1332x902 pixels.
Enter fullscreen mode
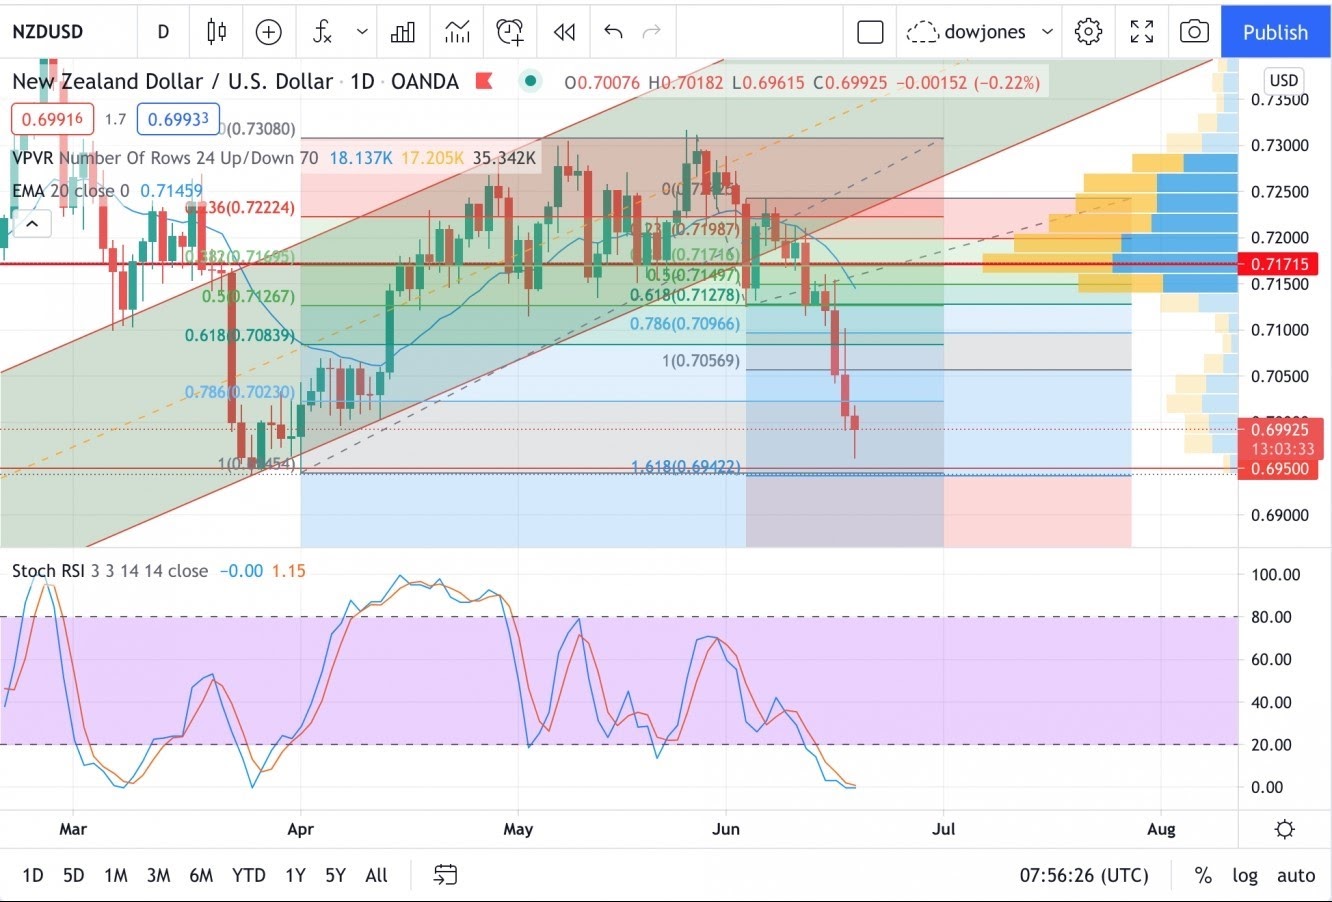point(1142,32)
